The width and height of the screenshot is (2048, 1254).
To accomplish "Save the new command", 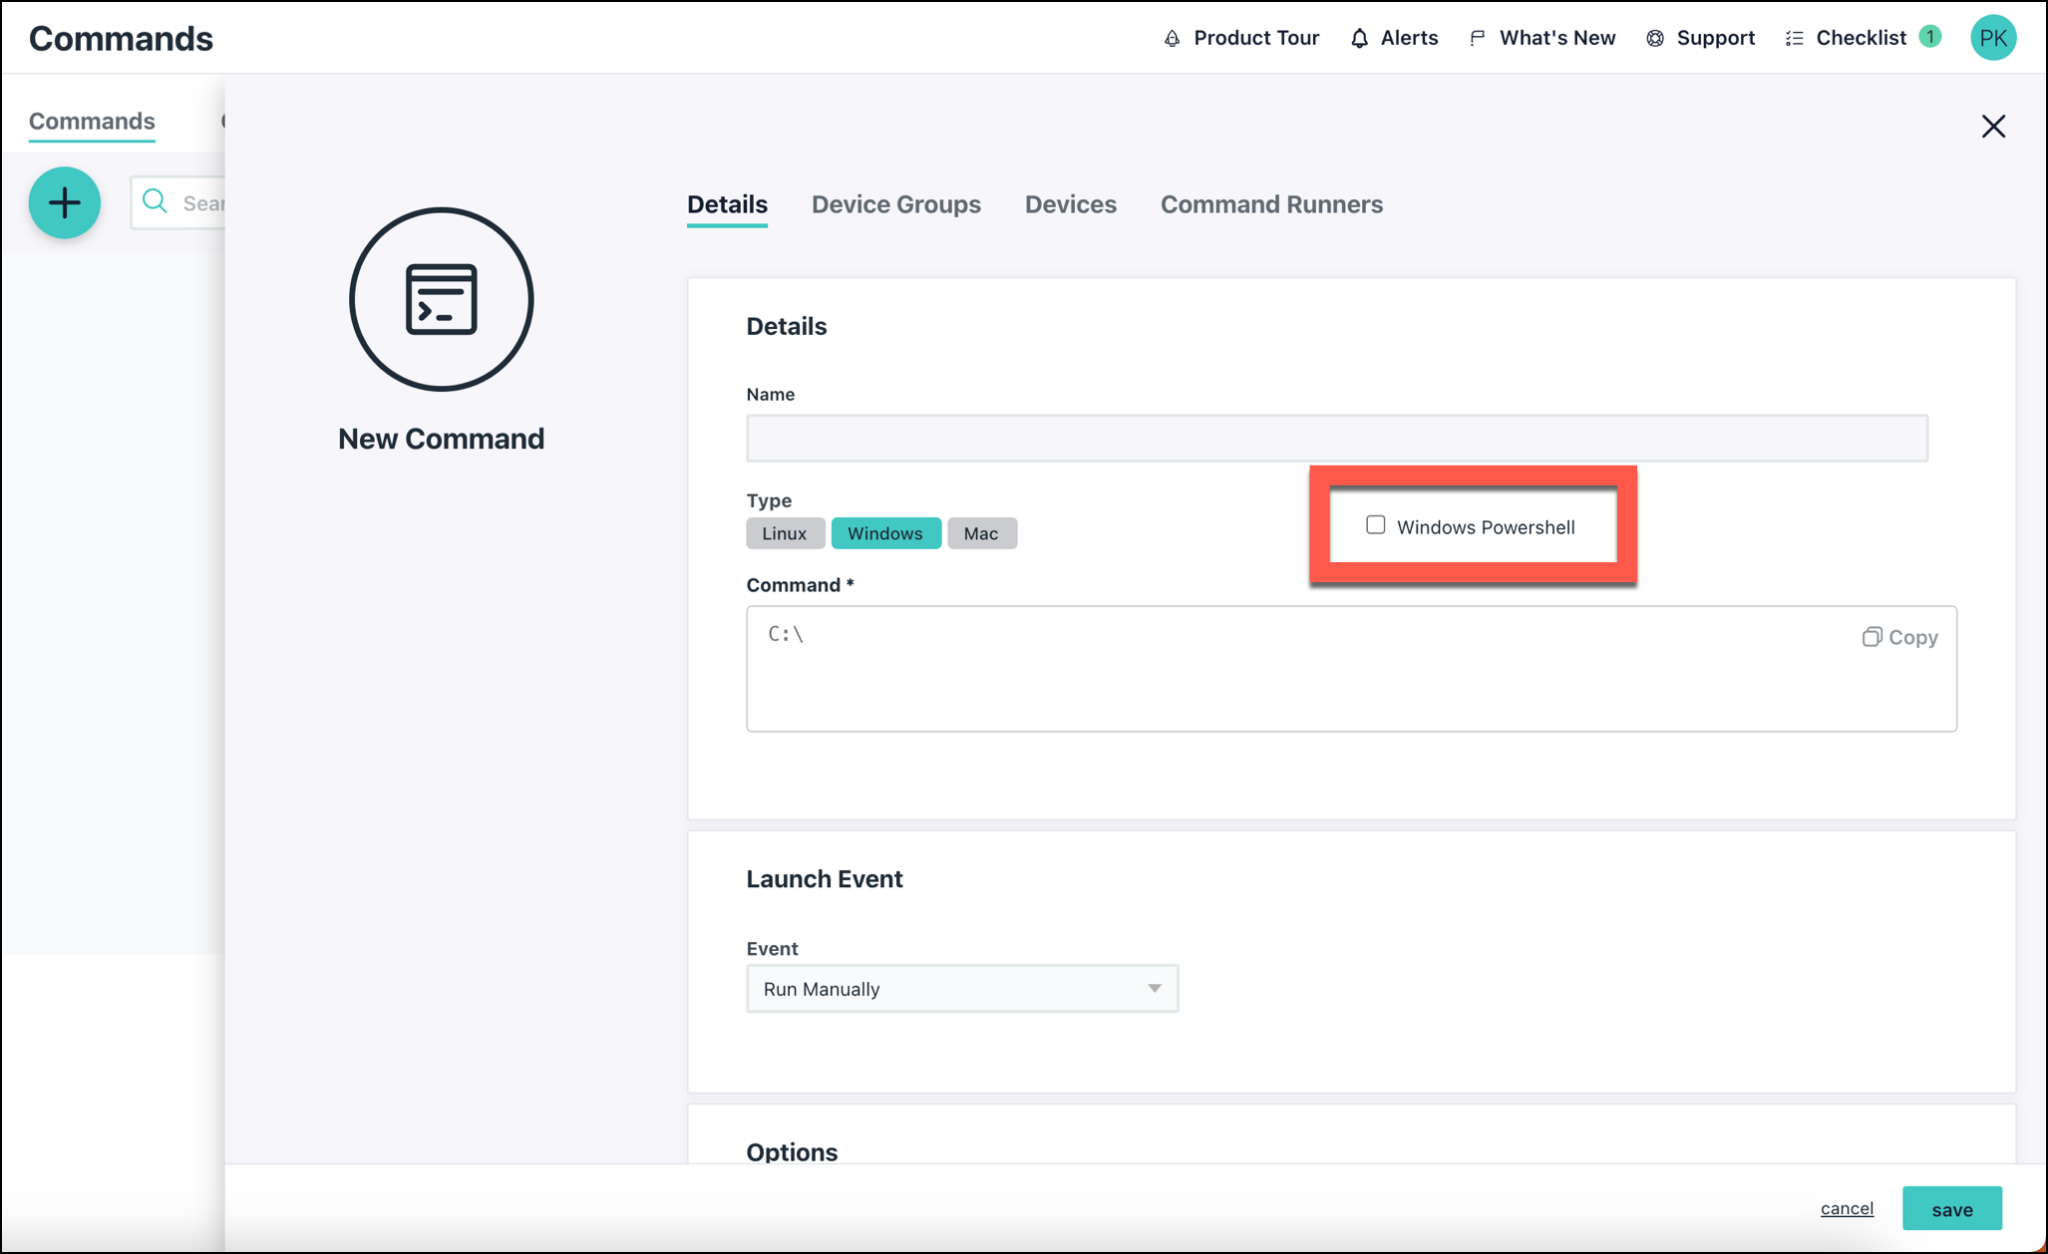I will pos(1951,1208).
